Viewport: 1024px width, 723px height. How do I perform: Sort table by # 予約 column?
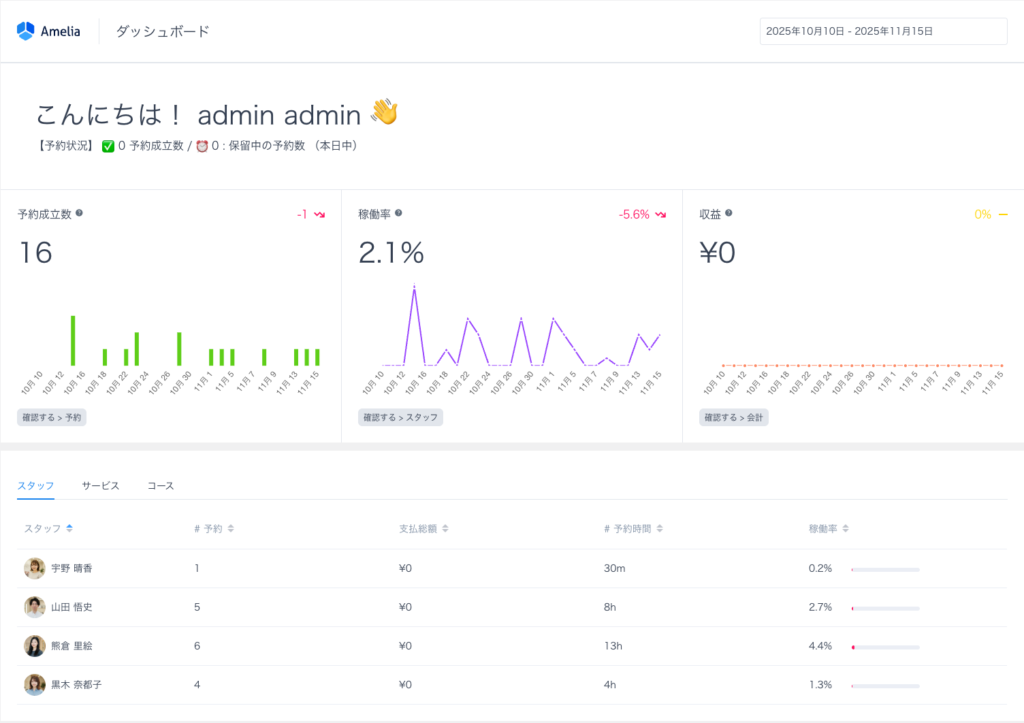point(231,528)
